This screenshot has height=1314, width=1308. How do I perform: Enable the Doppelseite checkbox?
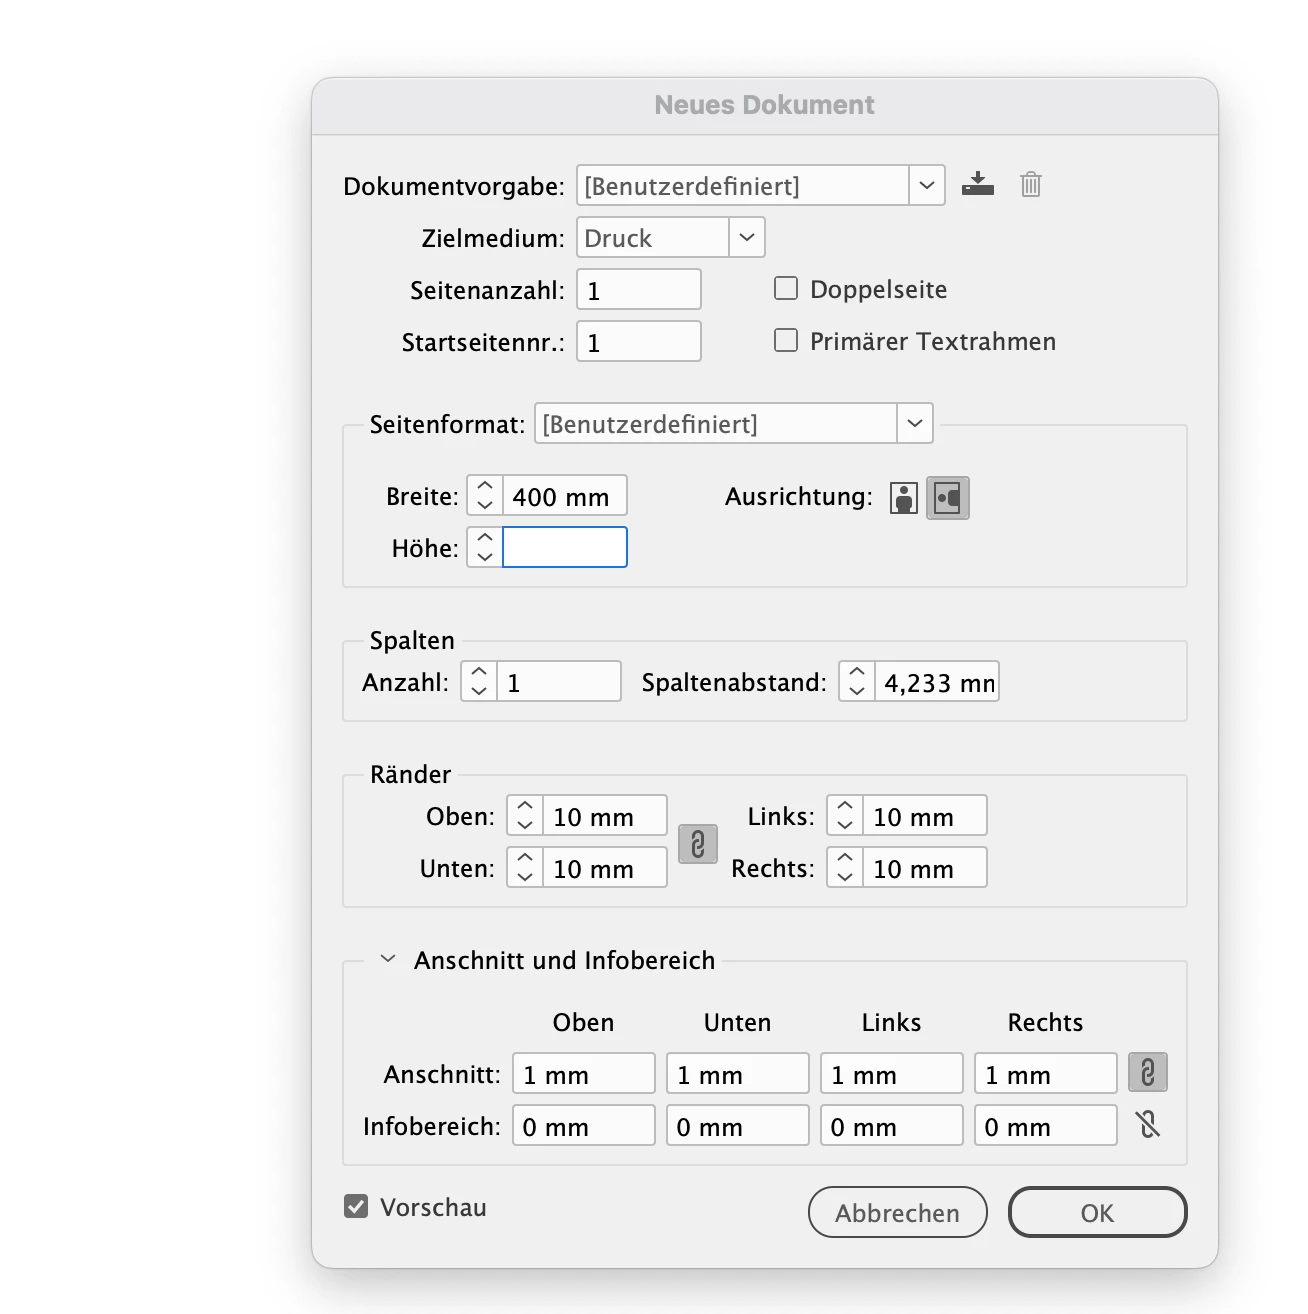(x=786, y=289)
